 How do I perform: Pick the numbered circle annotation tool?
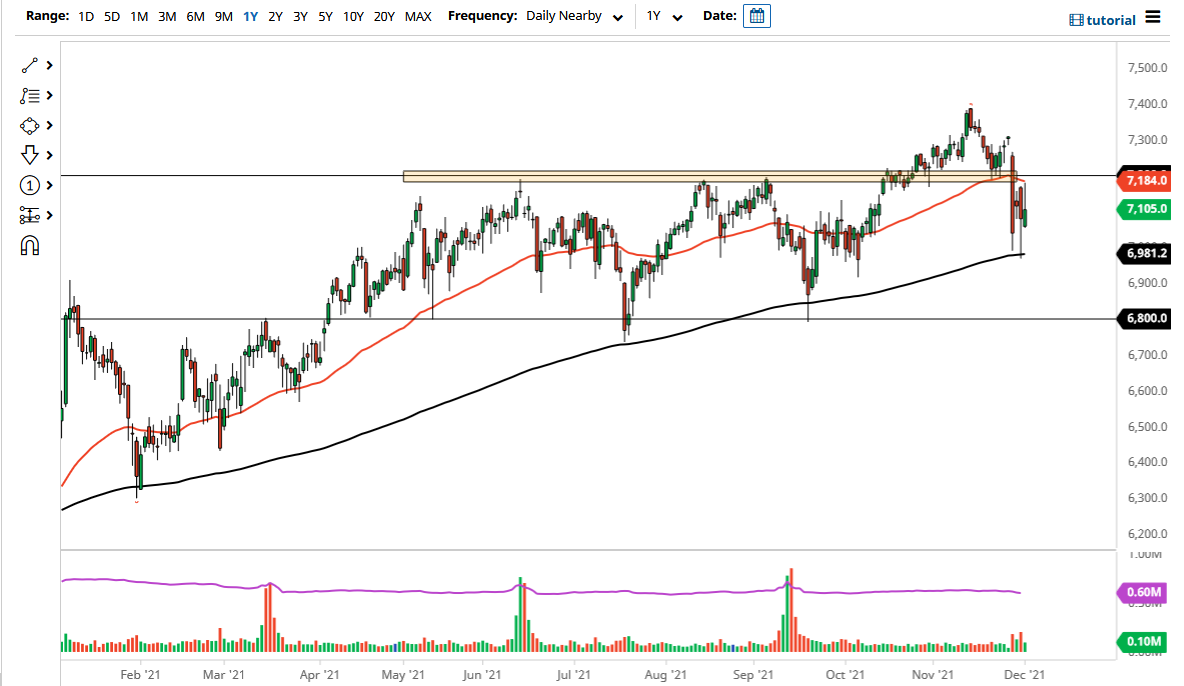[x=28, y=185]
